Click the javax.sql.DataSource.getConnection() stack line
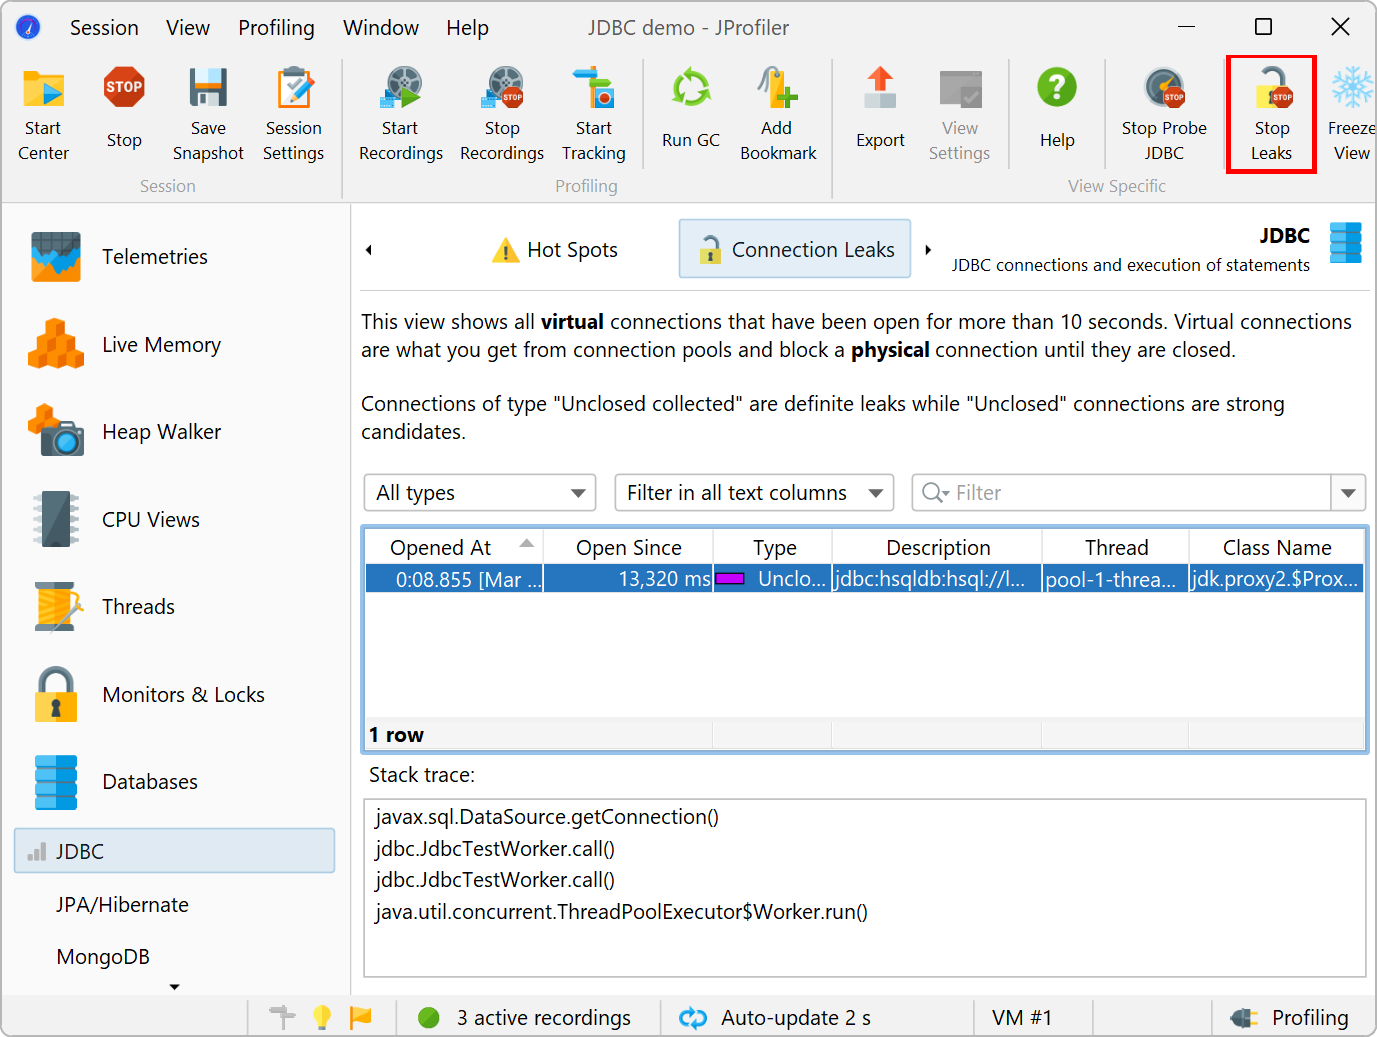Viewport: 1377px width, 1037px height. tap(547, 817)
